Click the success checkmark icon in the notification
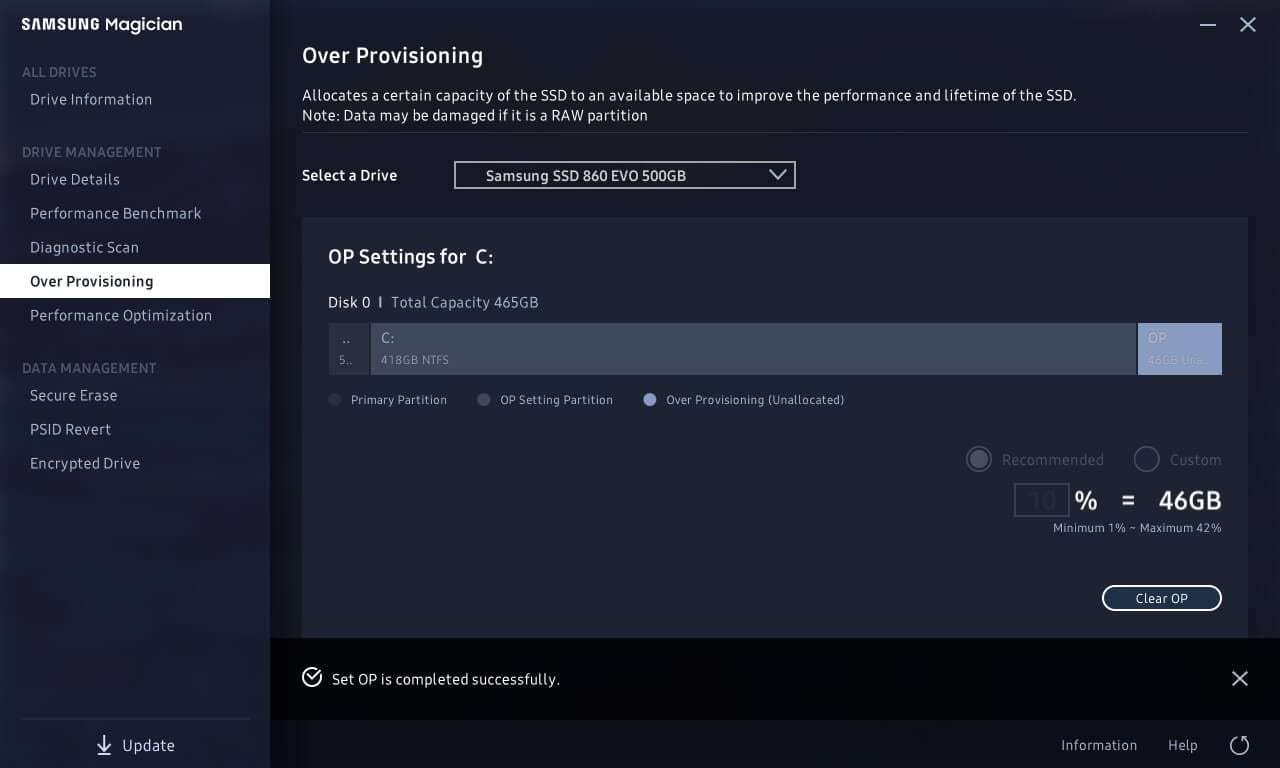This screenshot has height=768, width=1280. pos(311,678)
